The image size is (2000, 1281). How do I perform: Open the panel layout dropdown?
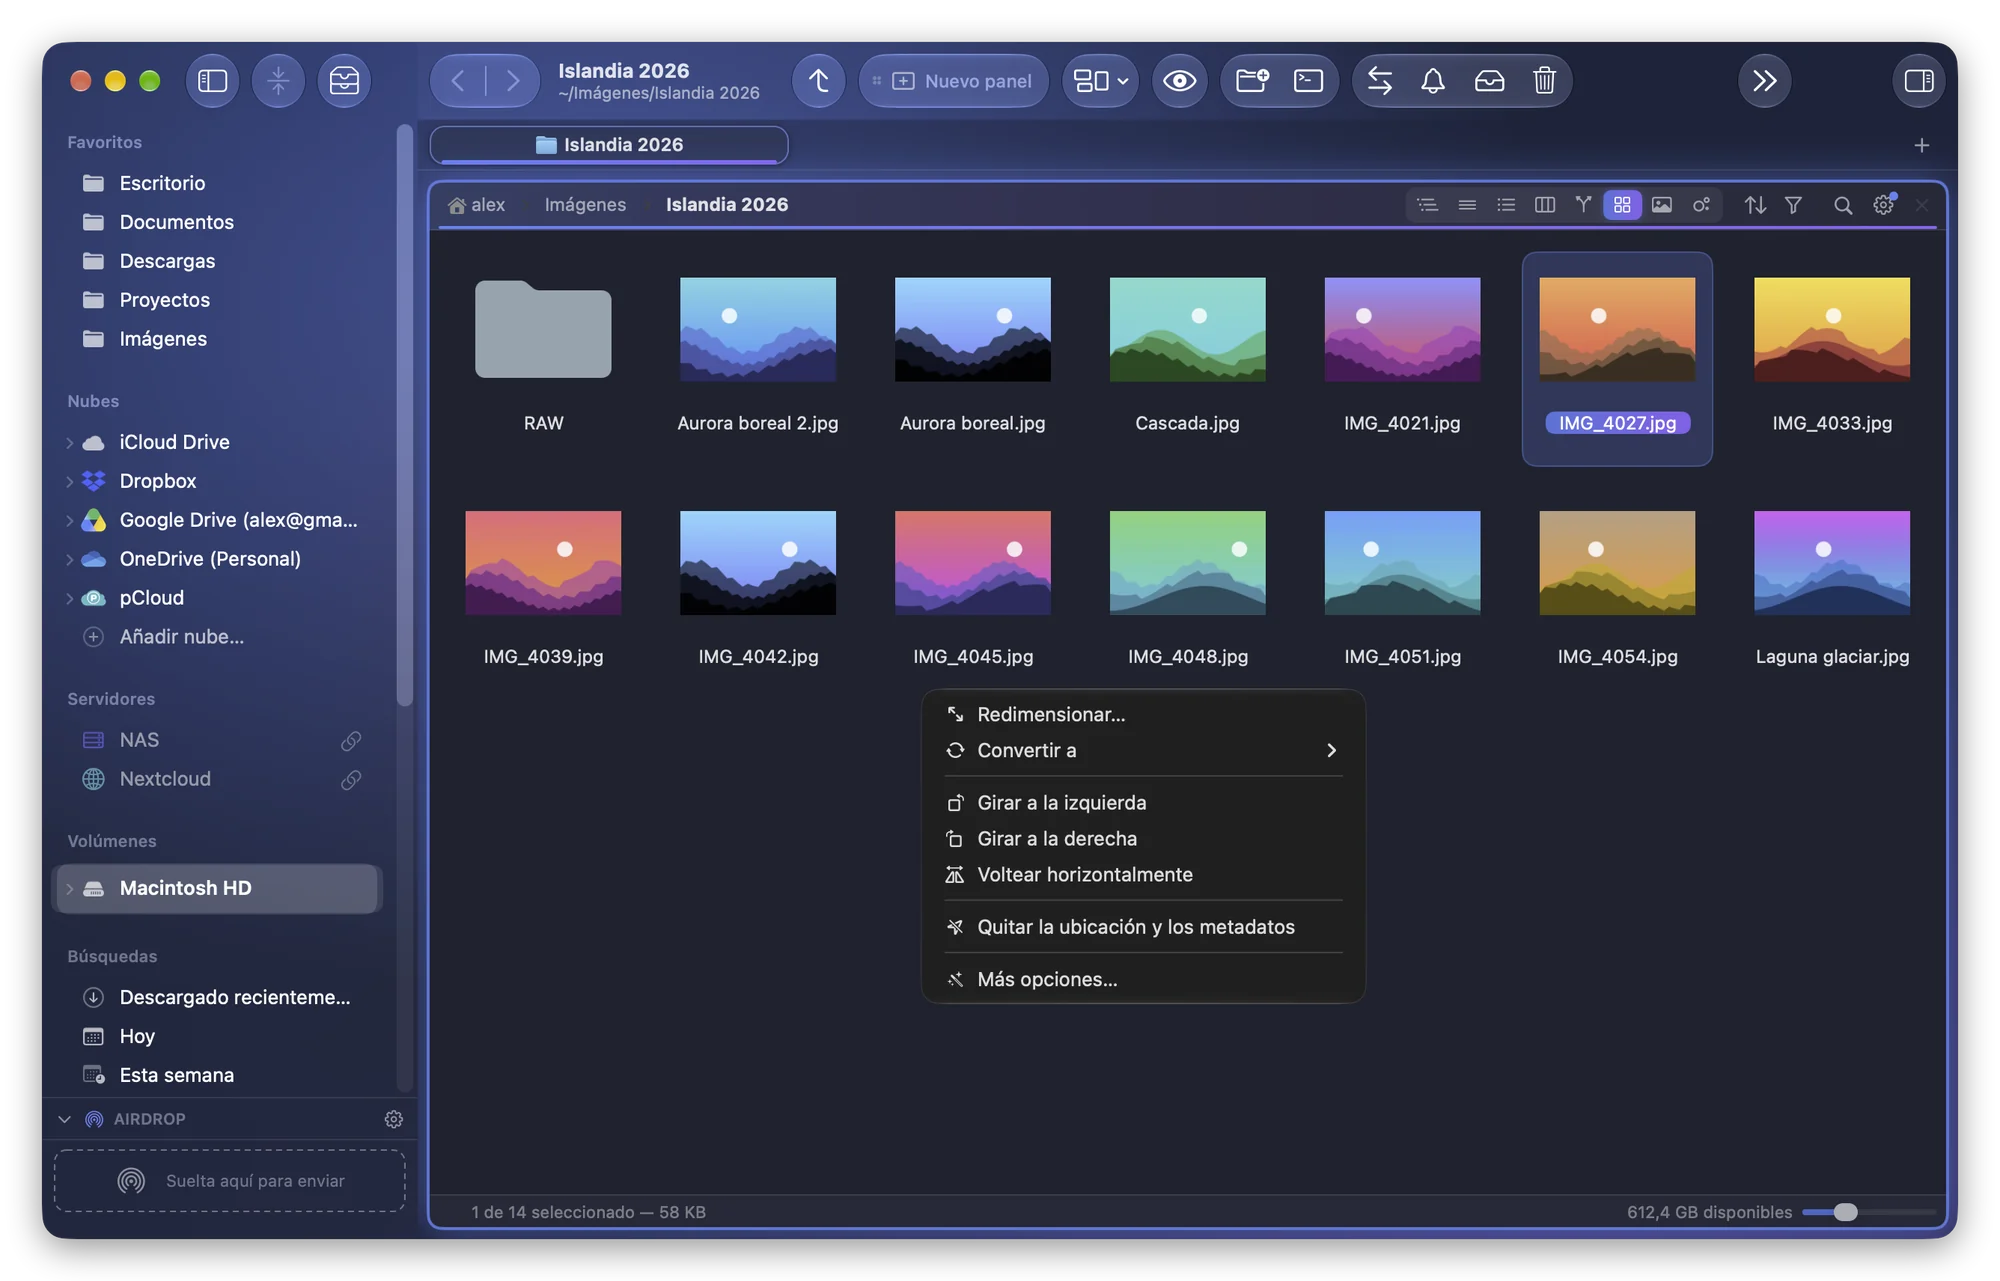coord(1100,81)
